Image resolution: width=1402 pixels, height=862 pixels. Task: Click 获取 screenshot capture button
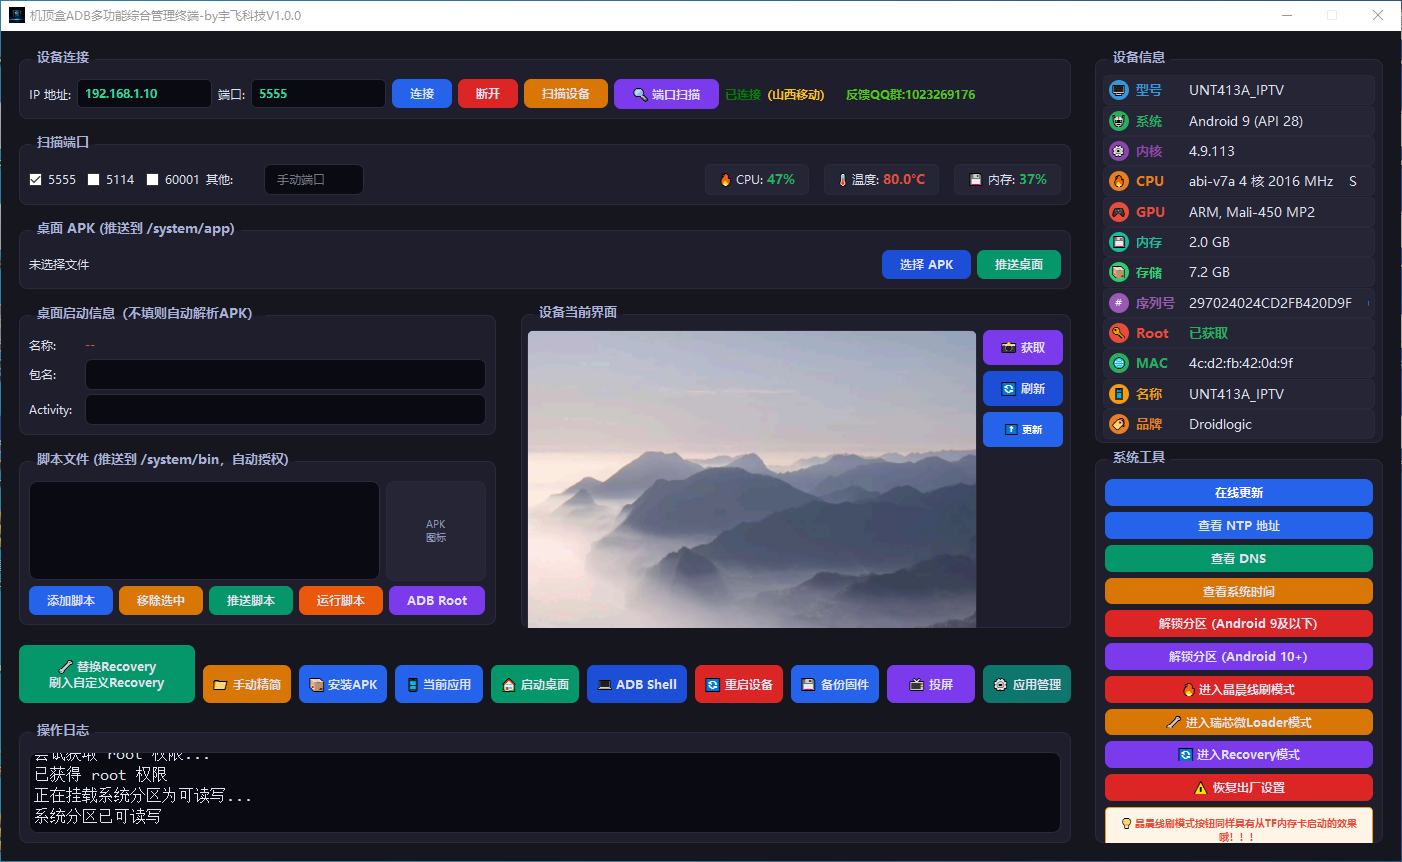click(1023, 348)
